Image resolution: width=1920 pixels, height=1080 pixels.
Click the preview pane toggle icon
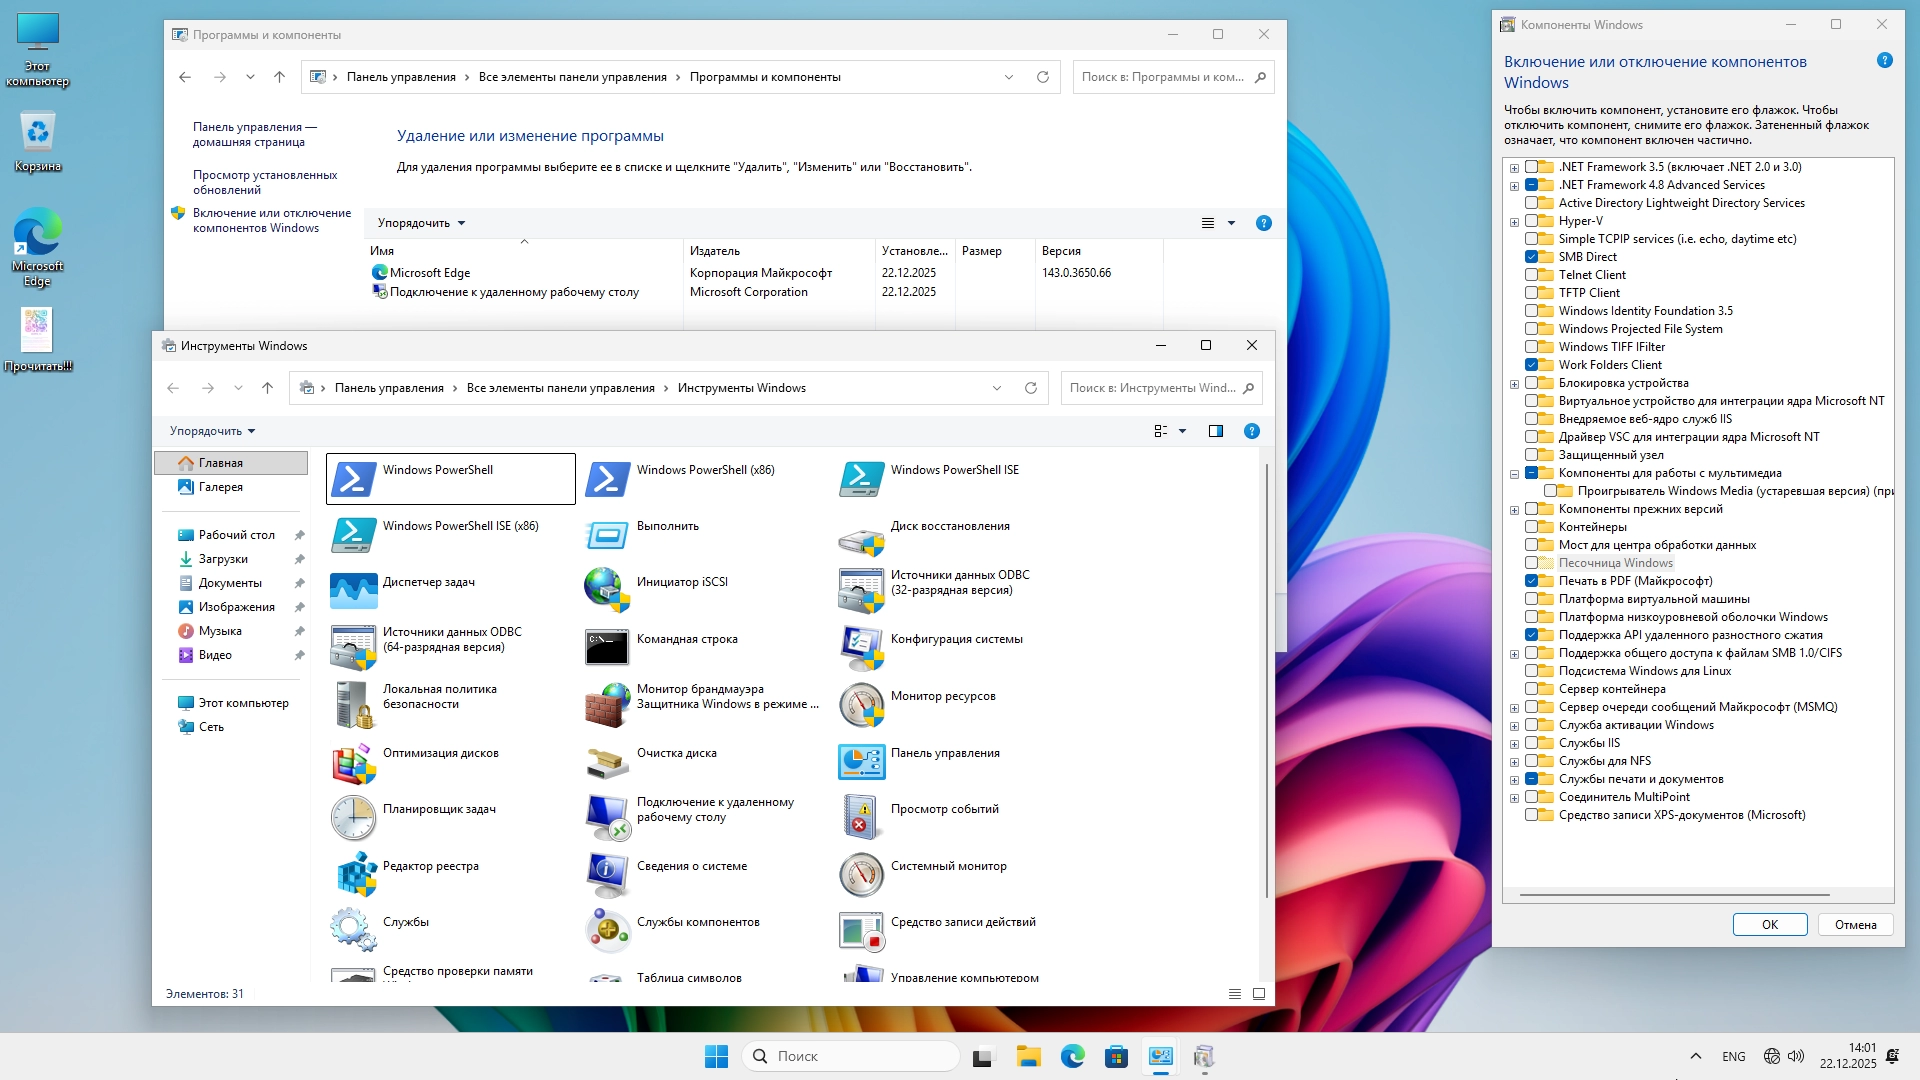click(1216, 431)
